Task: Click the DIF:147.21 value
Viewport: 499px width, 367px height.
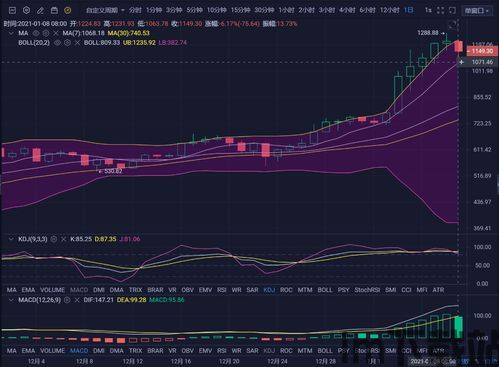Action: (x=99, y=300)
